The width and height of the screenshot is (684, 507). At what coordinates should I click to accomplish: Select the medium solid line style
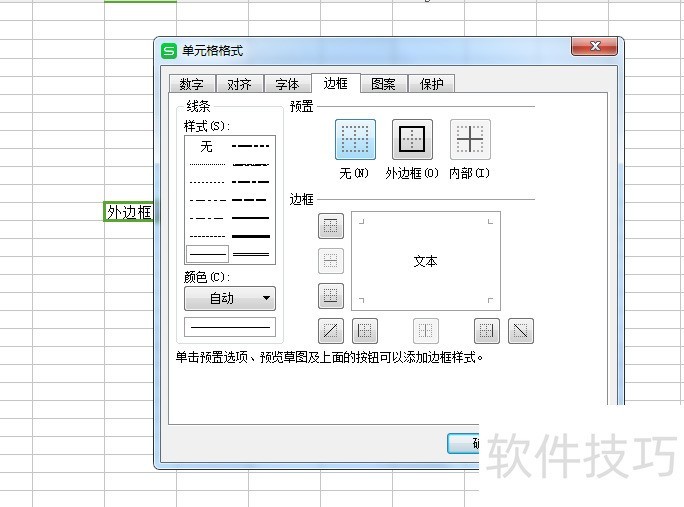click(x=251, y=218)
